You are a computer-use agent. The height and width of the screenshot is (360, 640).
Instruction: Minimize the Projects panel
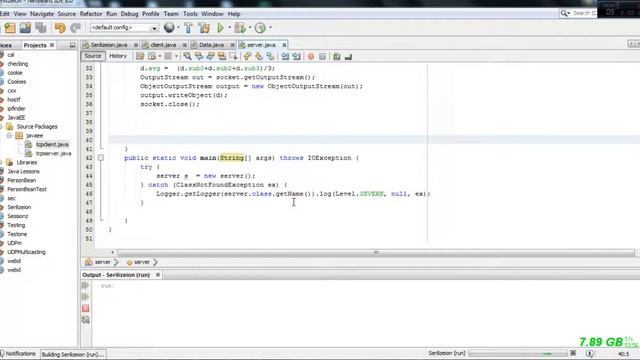click(x=72, y=45)
